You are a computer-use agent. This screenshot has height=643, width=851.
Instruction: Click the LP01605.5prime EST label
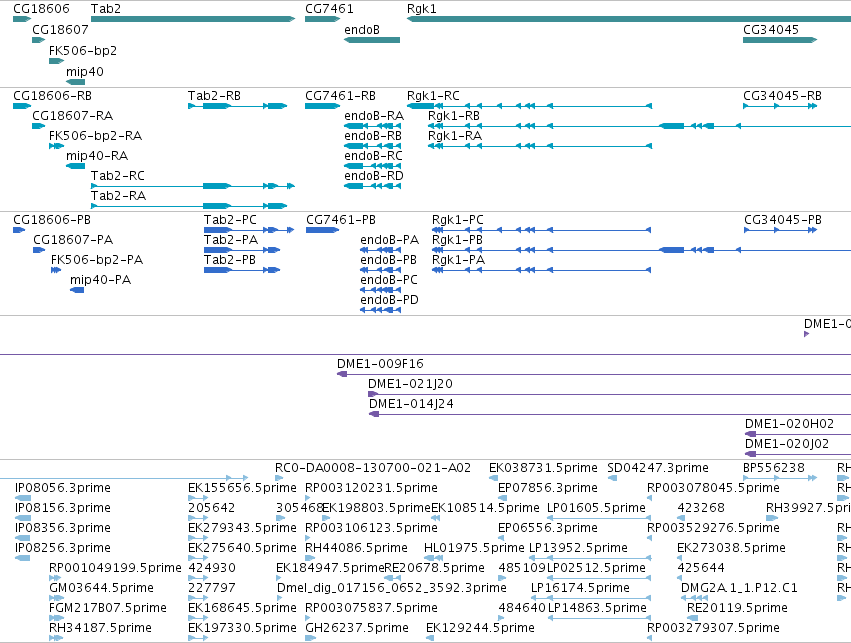(596, 508)
